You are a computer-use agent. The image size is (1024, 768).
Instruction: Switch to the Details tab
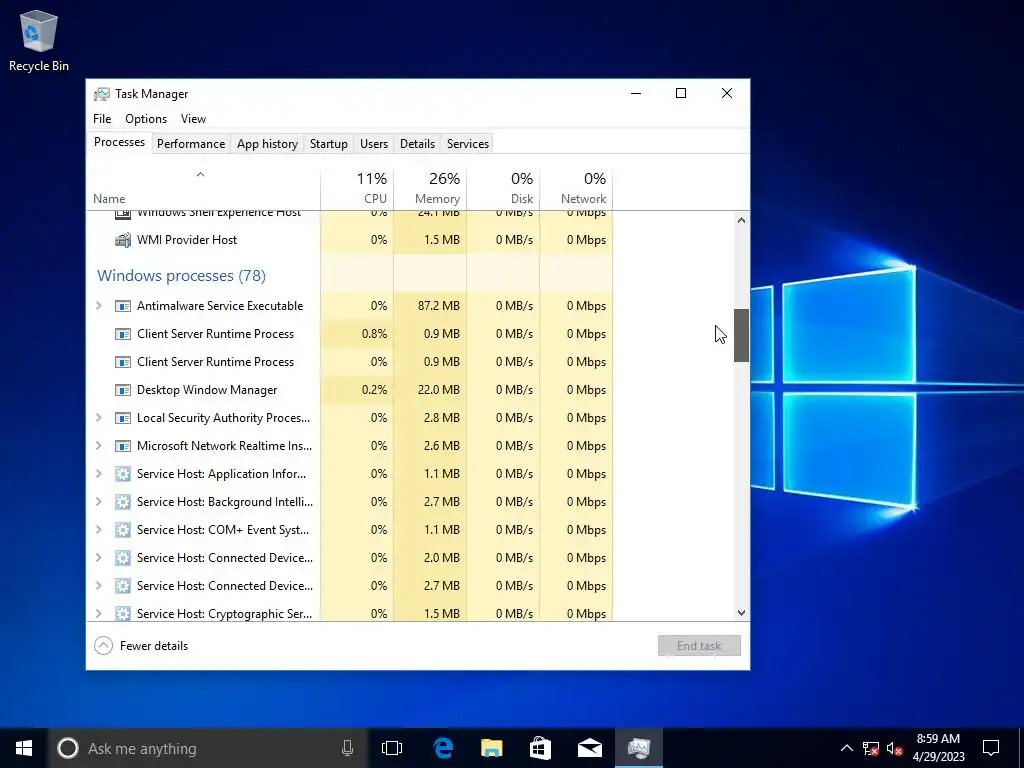click(x=417, y=144)
